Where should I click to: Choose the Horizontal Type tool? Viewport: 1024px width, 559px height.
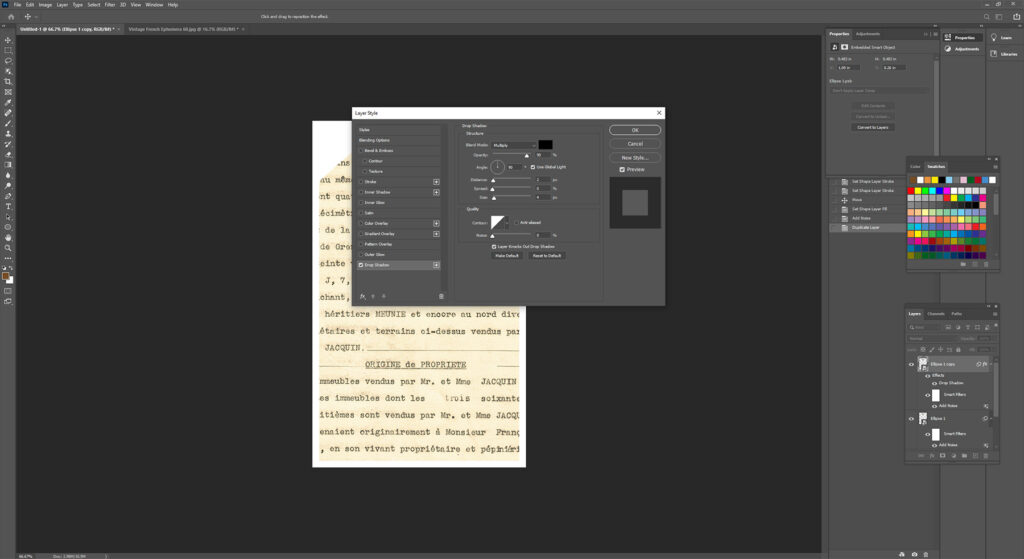click(x=8, y=206)
